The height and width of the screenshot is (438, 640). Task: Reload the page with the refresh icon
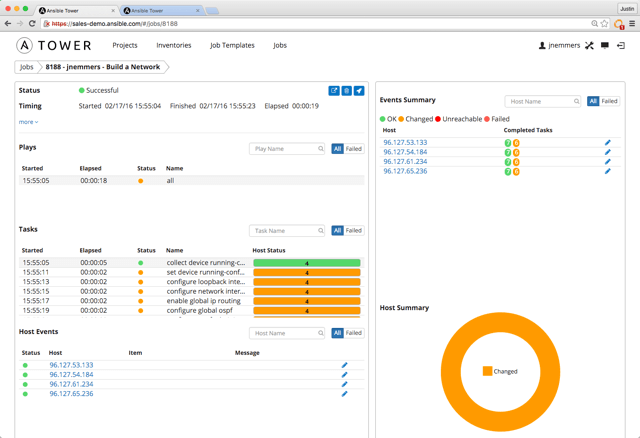[x=32, y=24]
